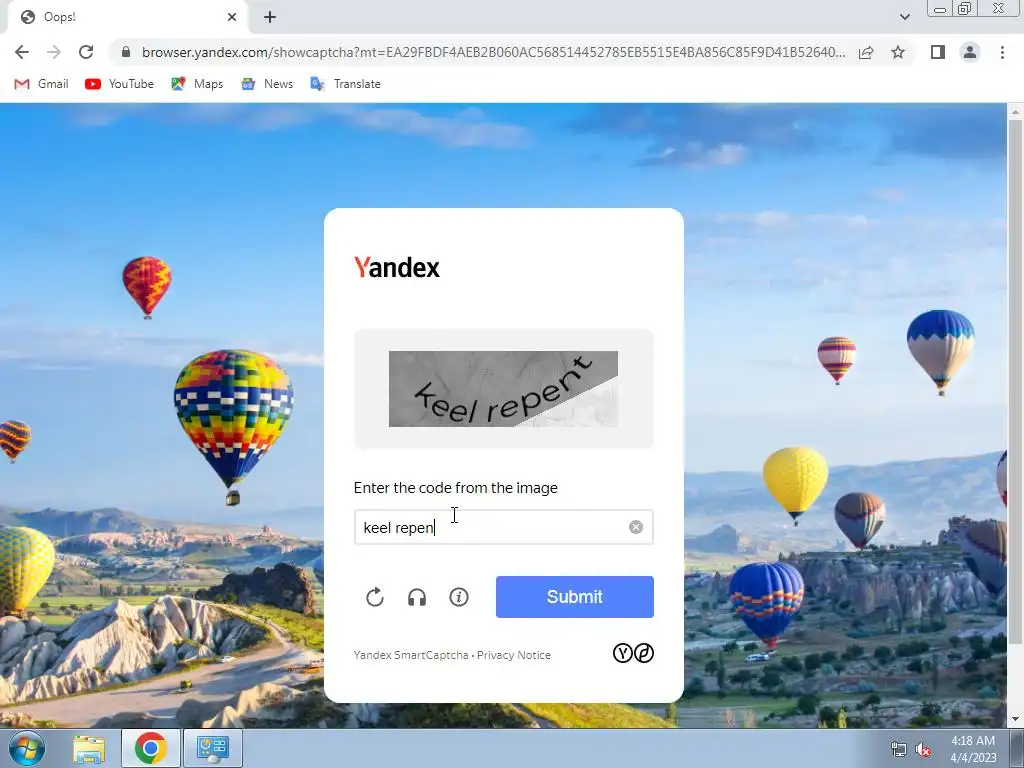Viewport: 1024px width, 768px height.
Task: Reload the current page
Action: click(x=86, y=52)
